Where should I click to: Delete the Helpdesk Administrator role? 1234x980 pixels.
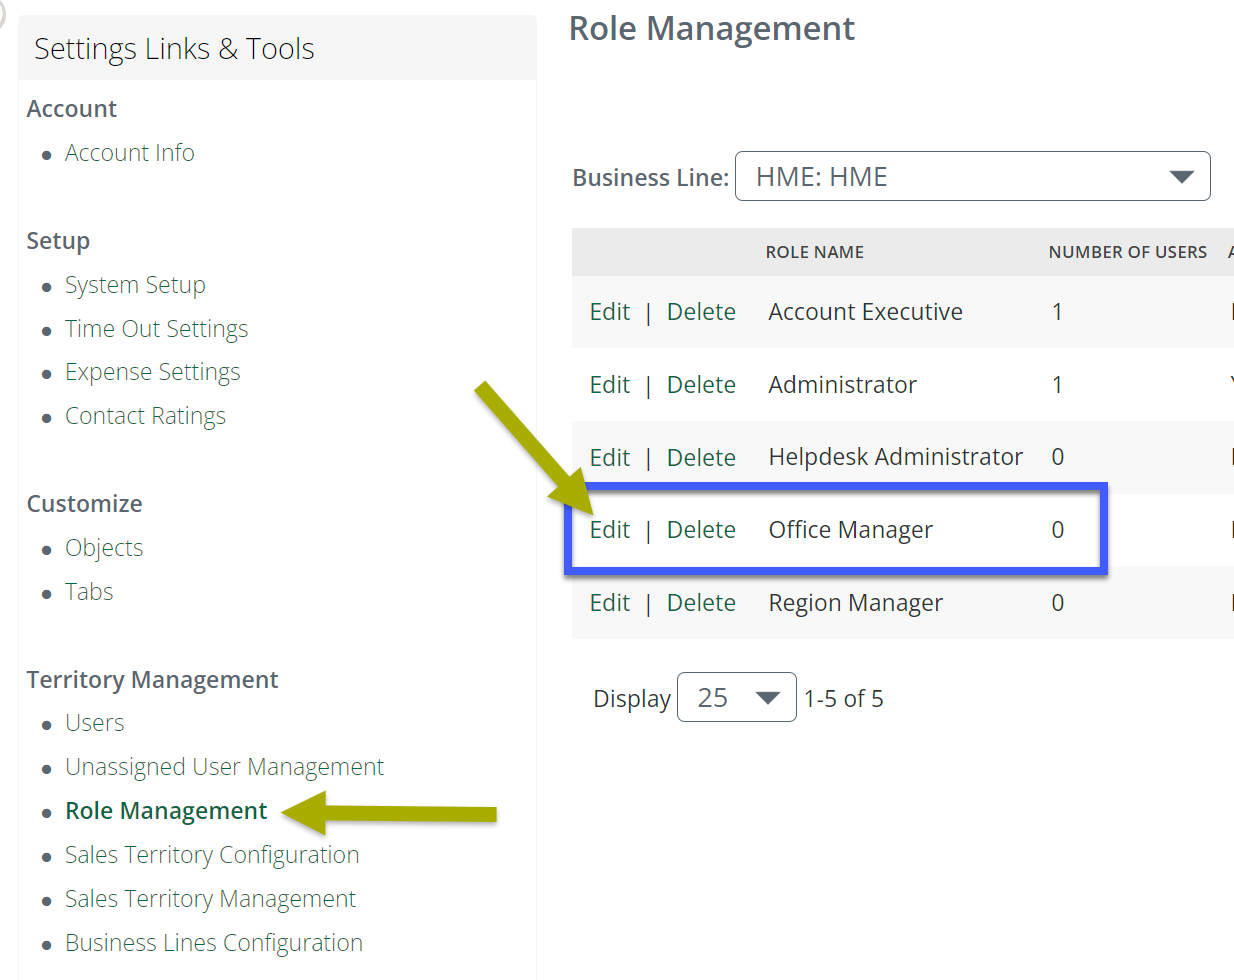tap(701, 458)
